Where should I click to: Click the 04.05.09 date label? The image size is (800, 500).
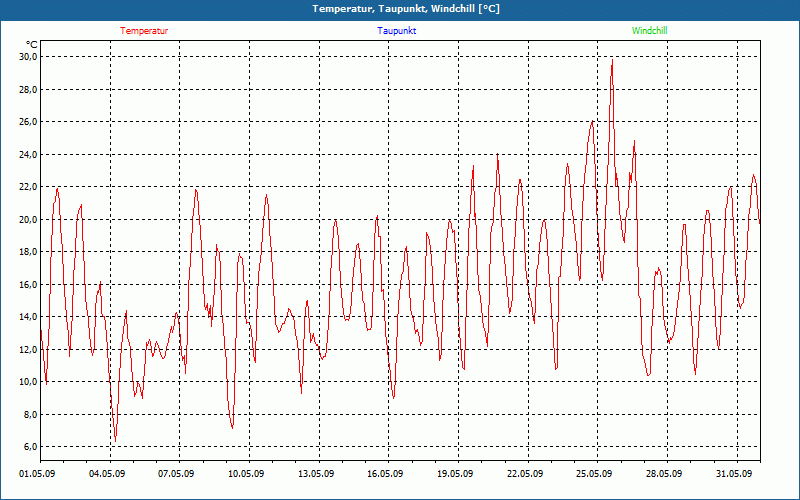[107, 474]
